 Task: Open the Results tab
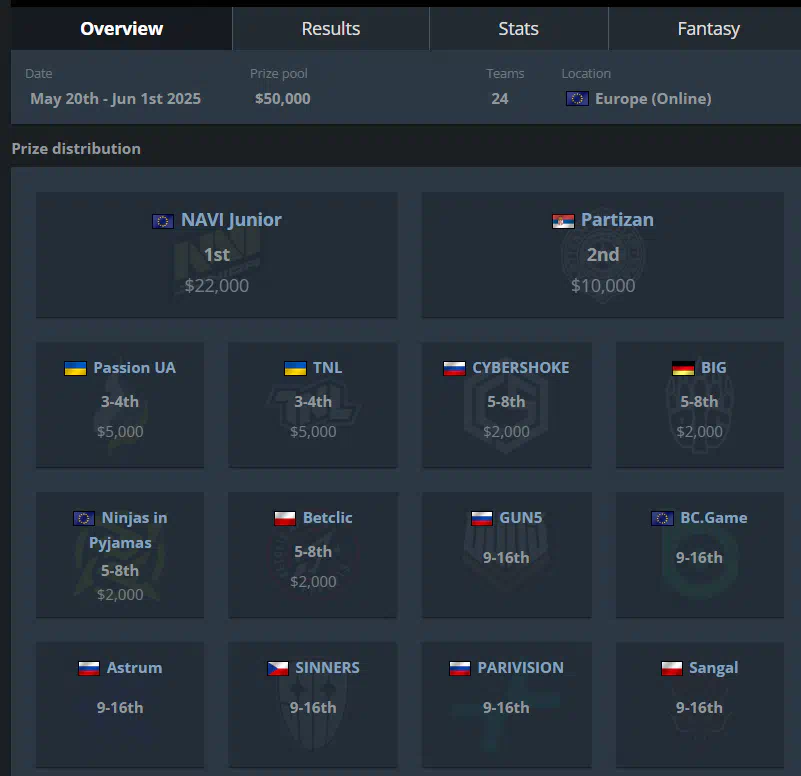point(331,29)
